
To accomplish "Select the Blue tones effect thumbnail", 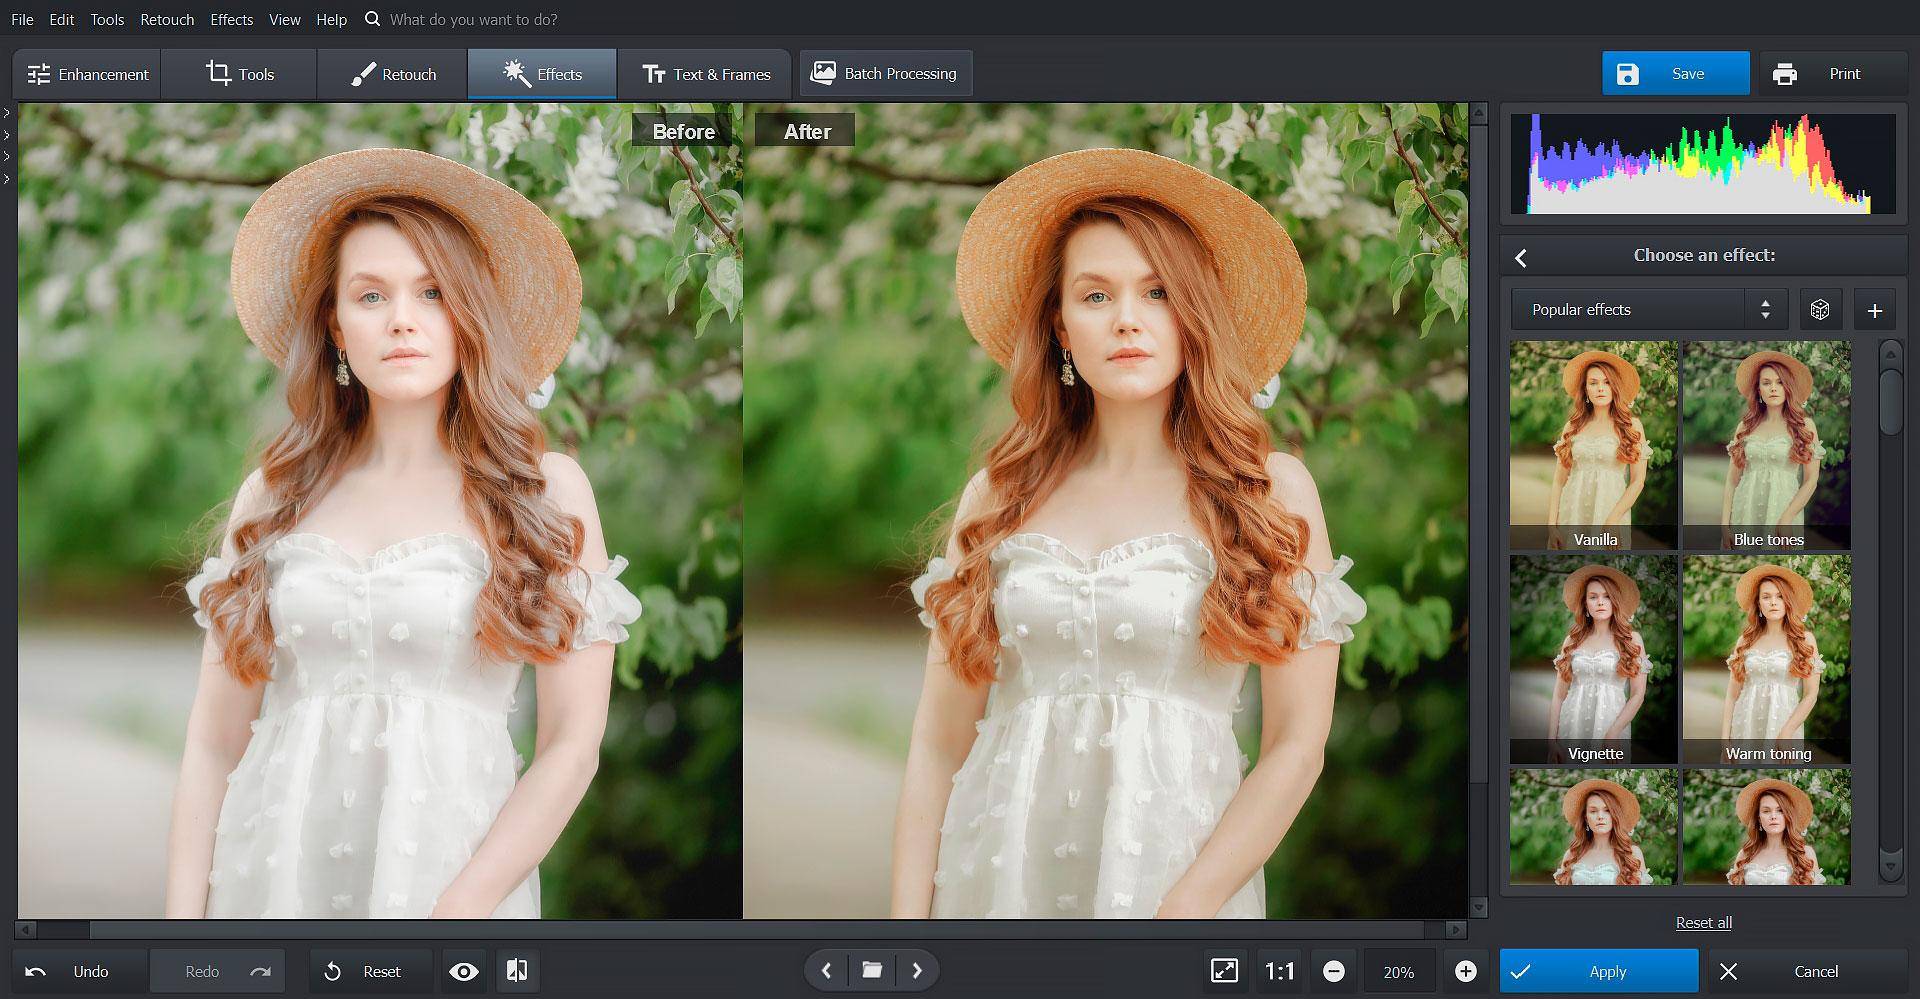I will (x=1767, y=445).
